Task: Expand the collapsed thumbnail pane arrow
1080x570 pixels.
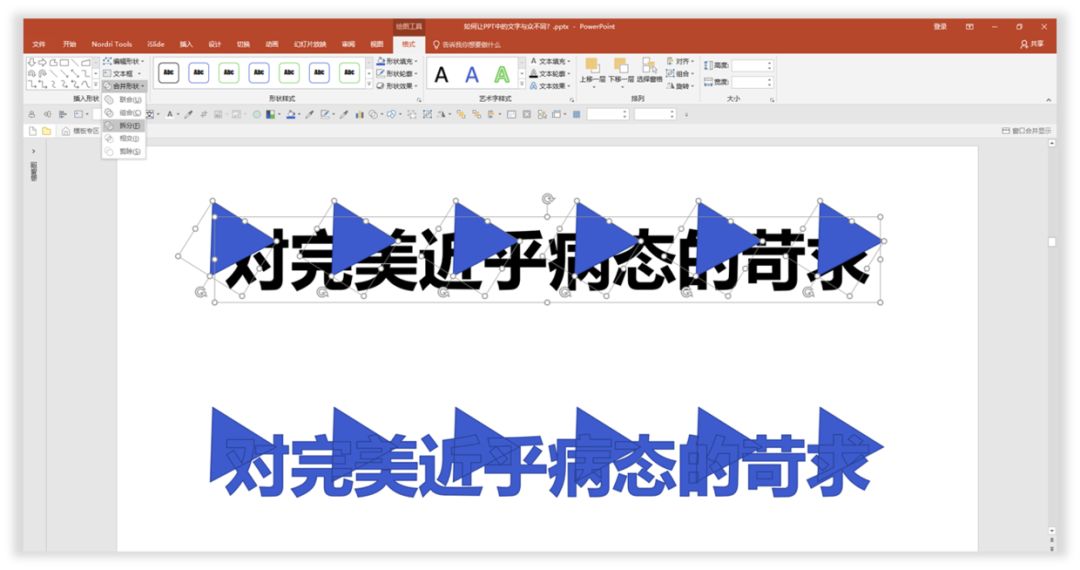Action: pos(34,151)
